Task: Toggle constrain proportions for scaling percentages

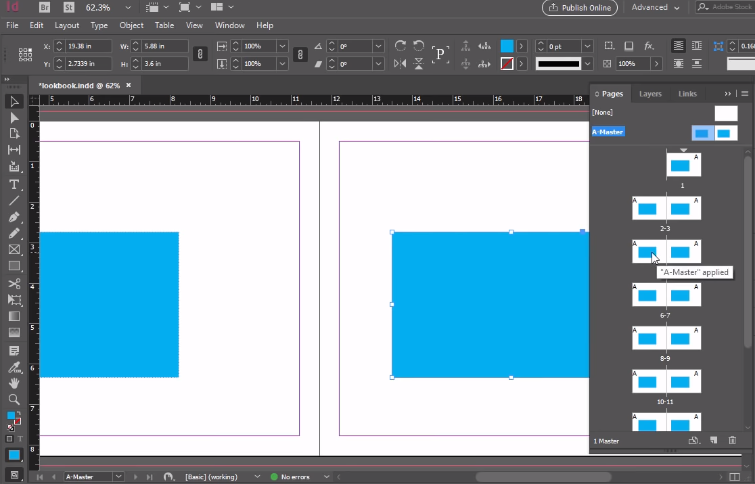Action: [x=301, y=54]
